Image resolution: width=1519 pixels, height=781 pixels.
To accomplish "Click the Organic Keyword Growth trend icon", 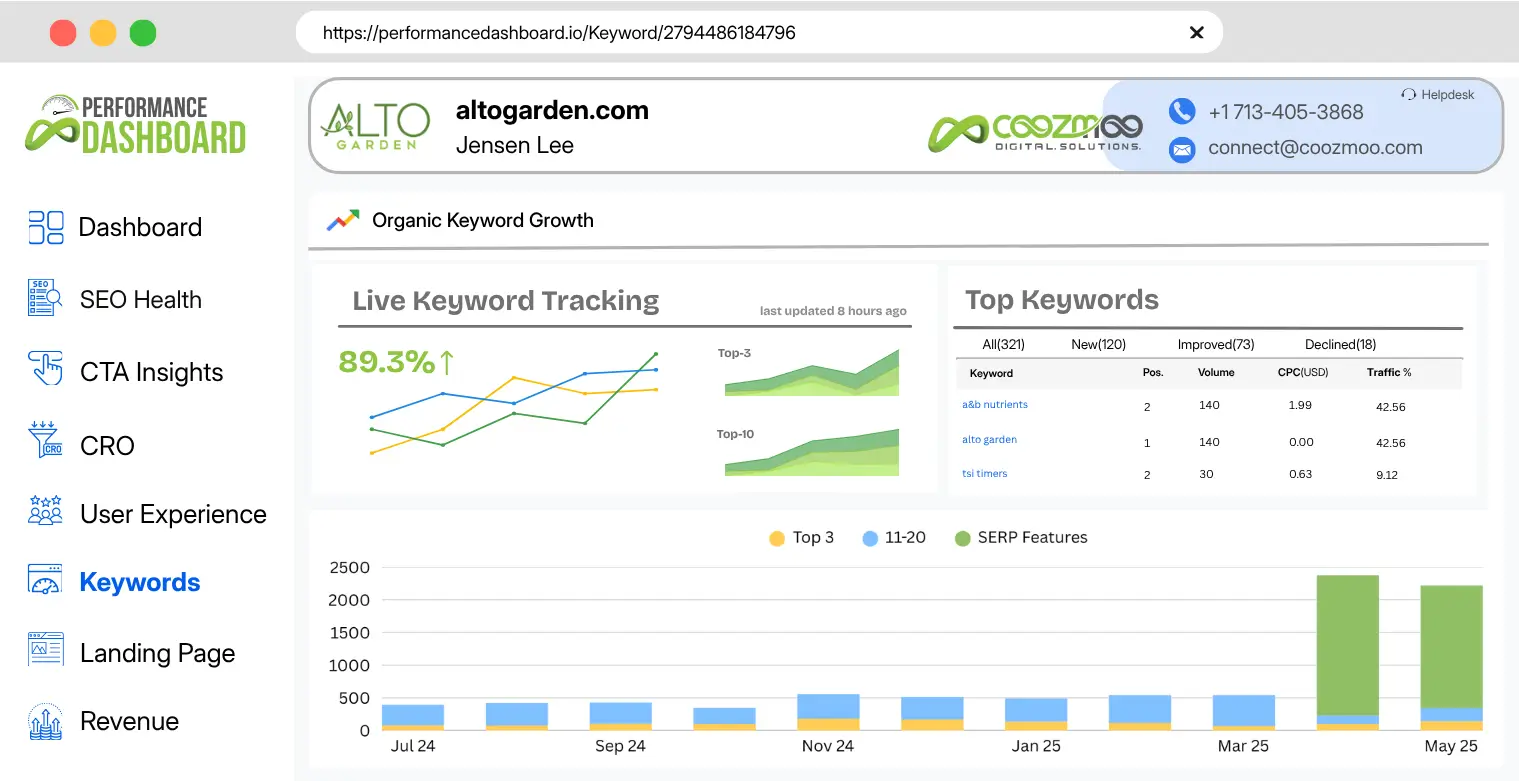I will (x=343, y=220).
